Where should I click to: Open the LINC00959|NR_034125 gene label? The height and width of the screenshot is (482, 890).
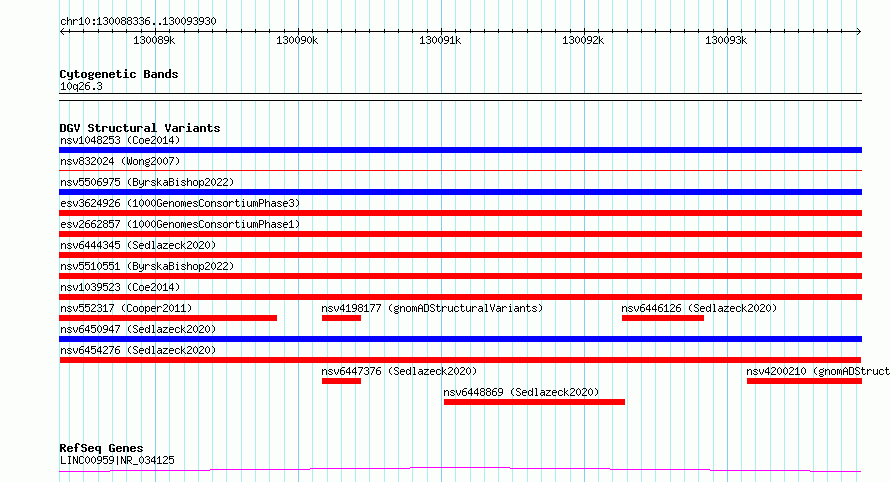point(117,460)
